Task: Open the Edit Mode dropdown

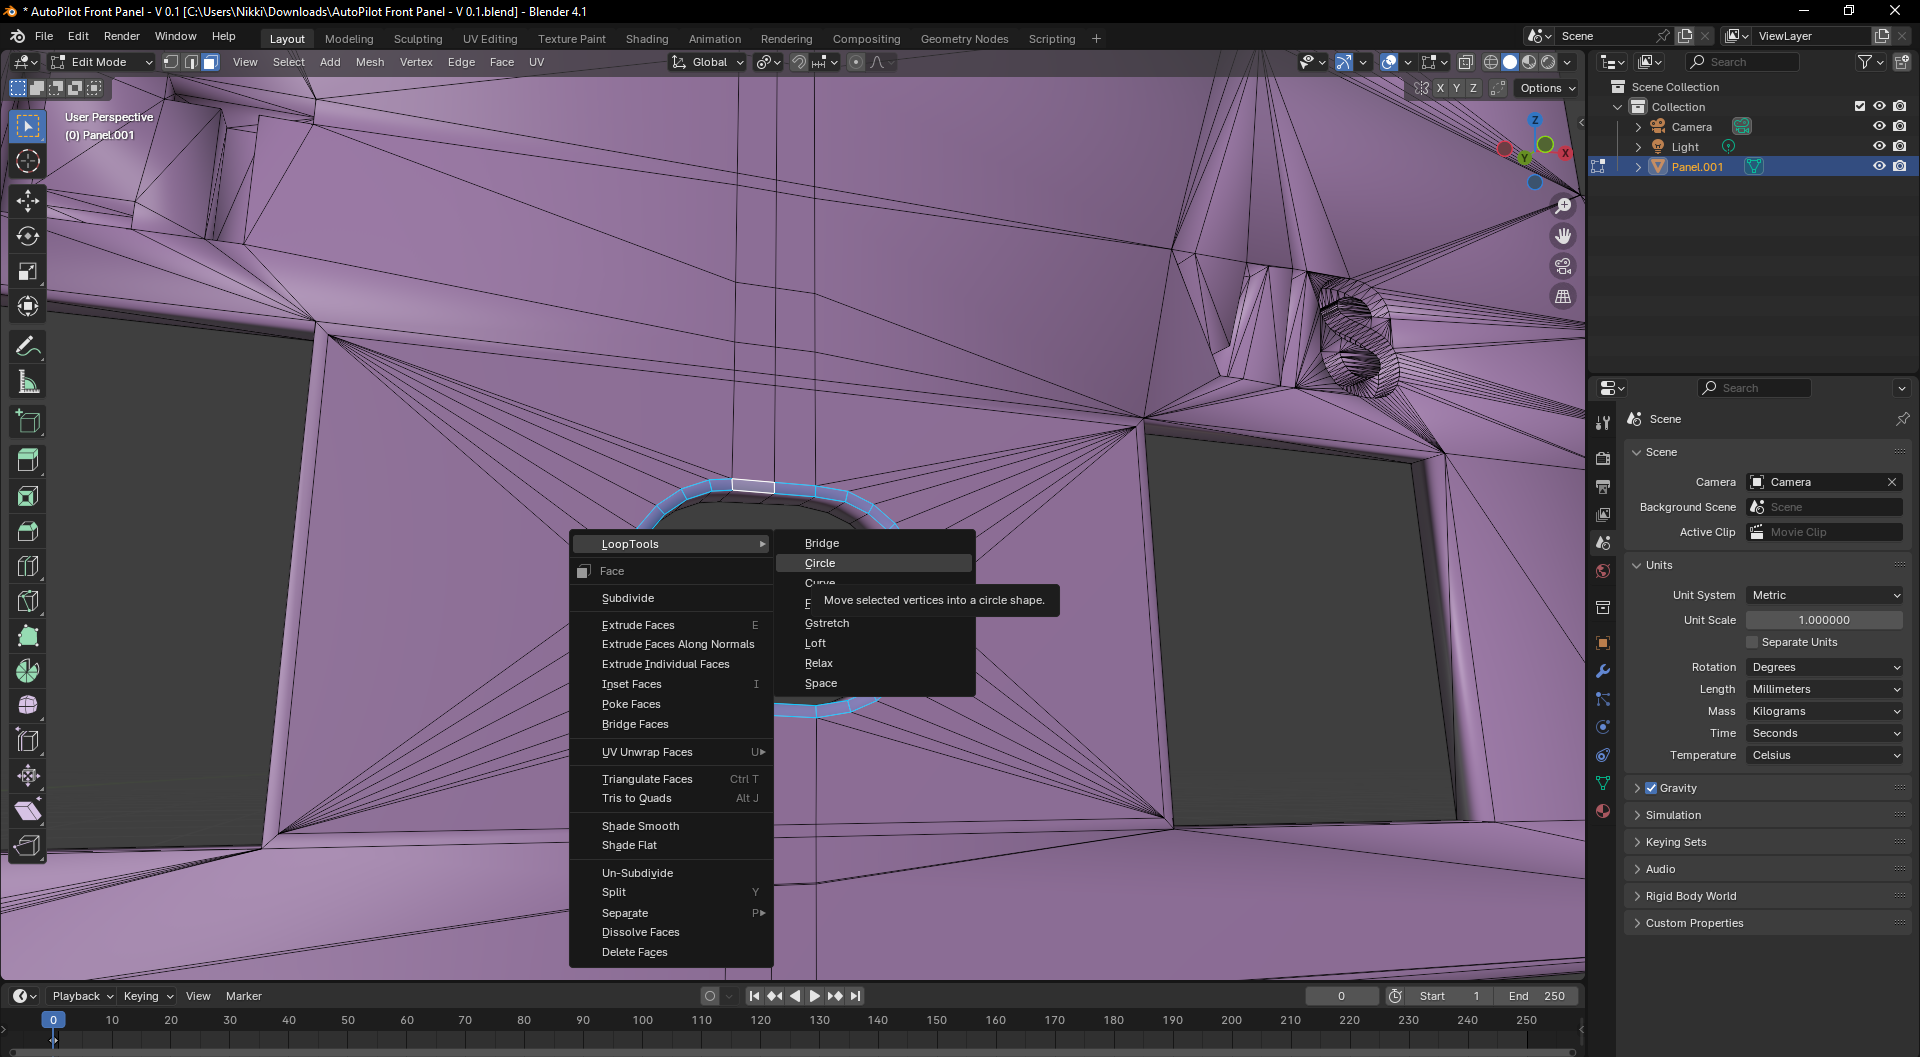Action: pyautogui.click(x=102, y=62)
